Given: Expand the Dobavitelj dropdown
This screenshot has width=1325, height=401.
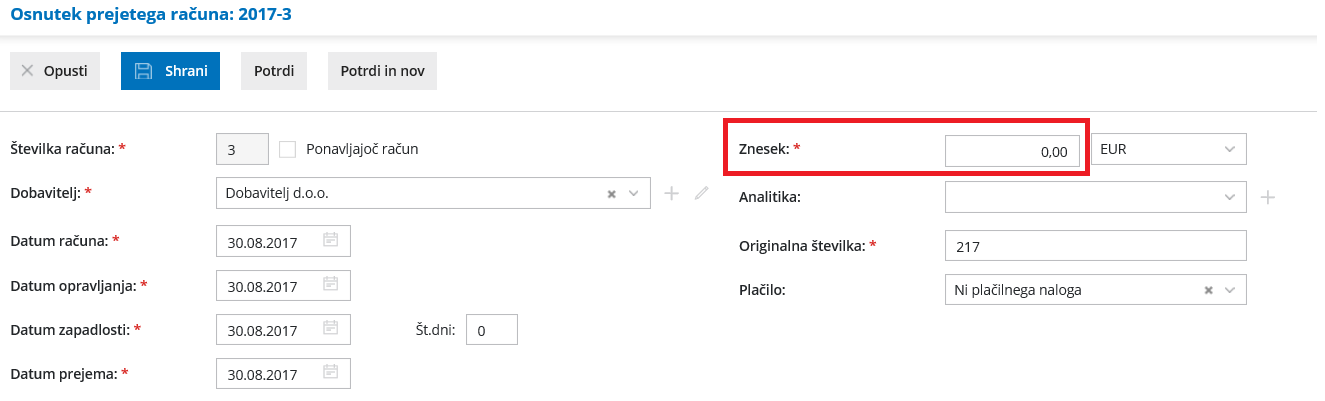Looking at the screenshot, I should coord(633,194).
